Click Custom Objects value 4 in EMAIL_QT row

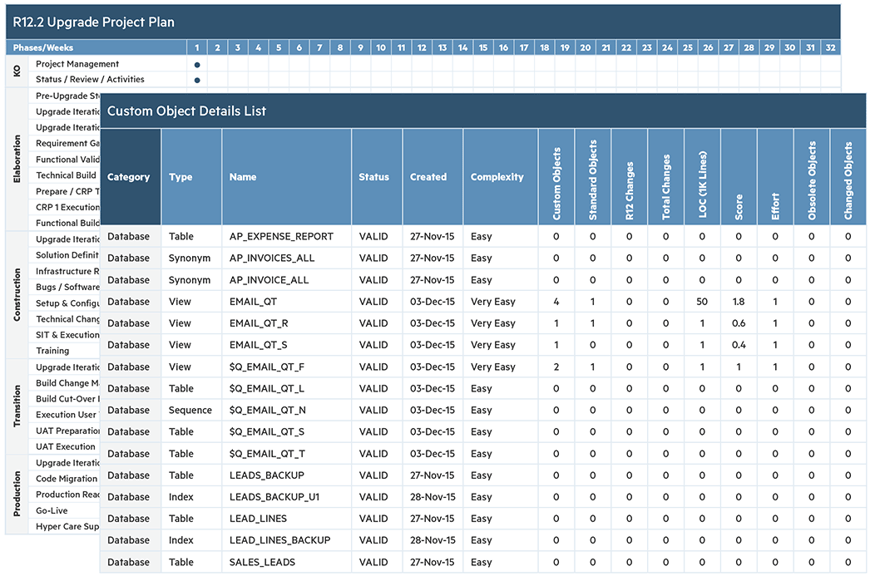pyautogui.click(x=556, y=302)
